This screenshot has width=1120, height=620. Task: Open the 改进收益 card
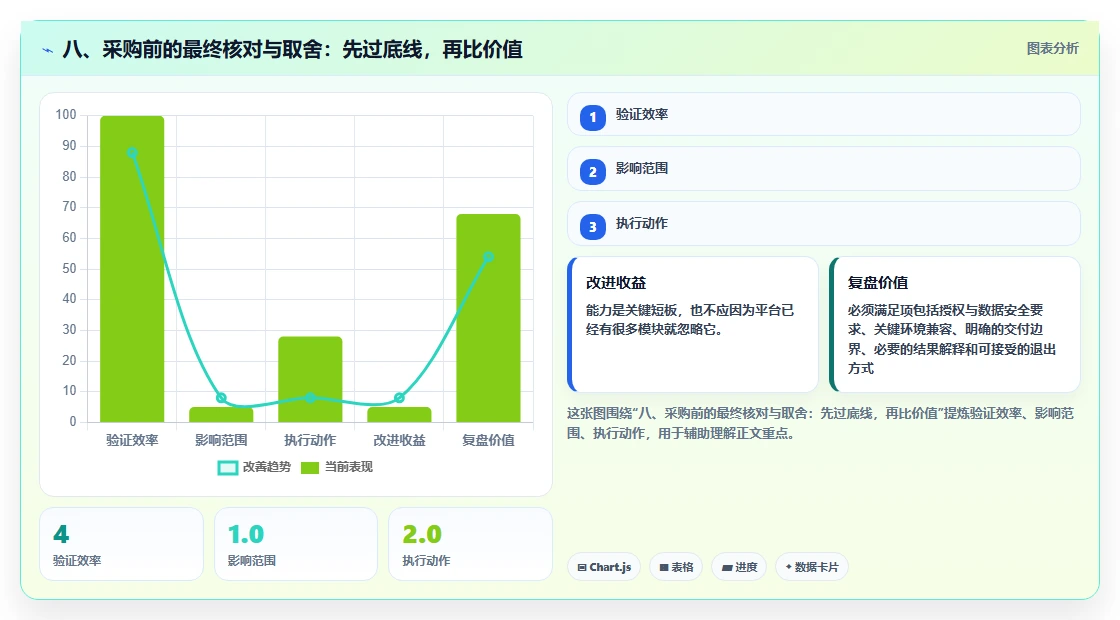(693, 324)
